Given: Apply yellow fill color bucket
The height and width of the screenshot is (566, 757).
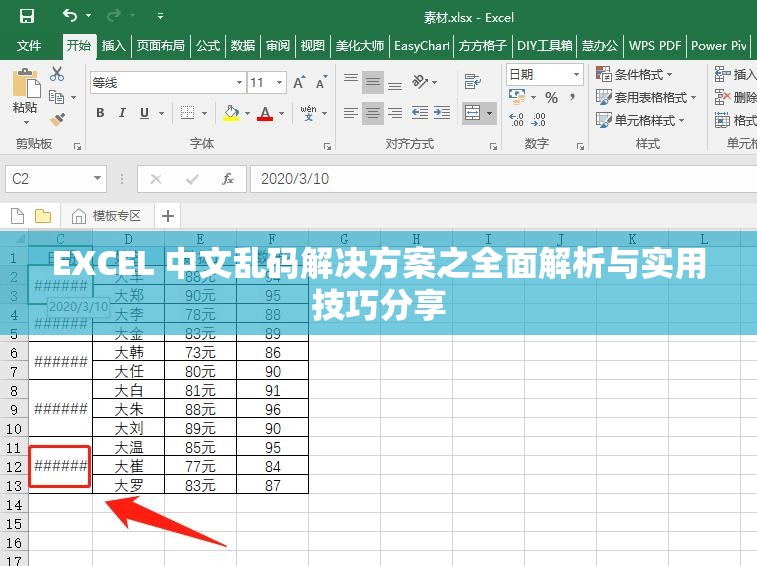Looking at the screenshot, I should (x=231, y=113).
